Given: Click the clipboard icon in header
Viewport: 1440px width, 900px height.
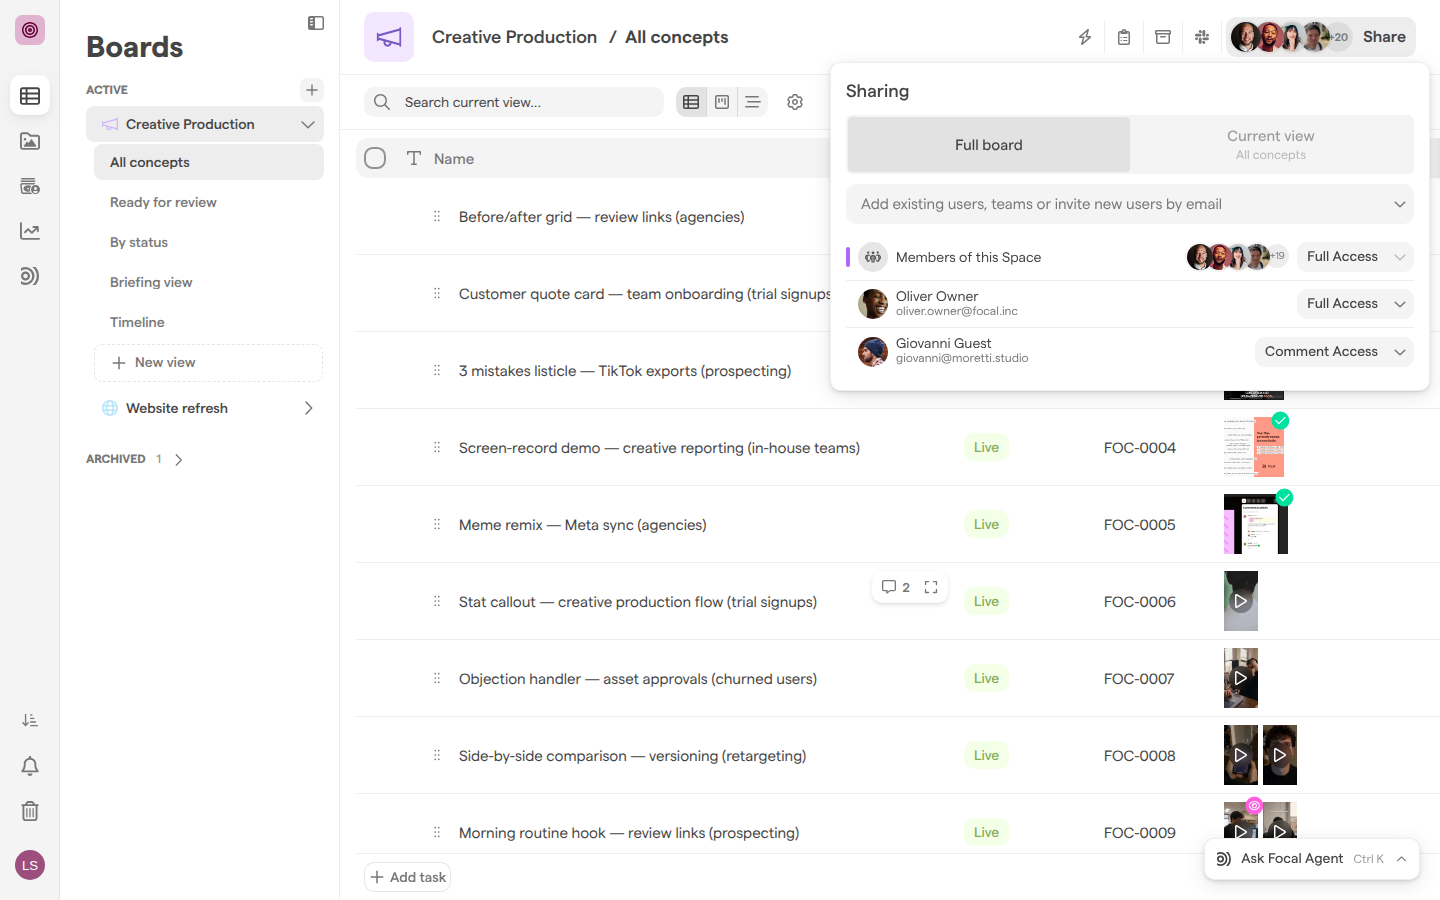Looking at the screenshot, I should 1124,37.
